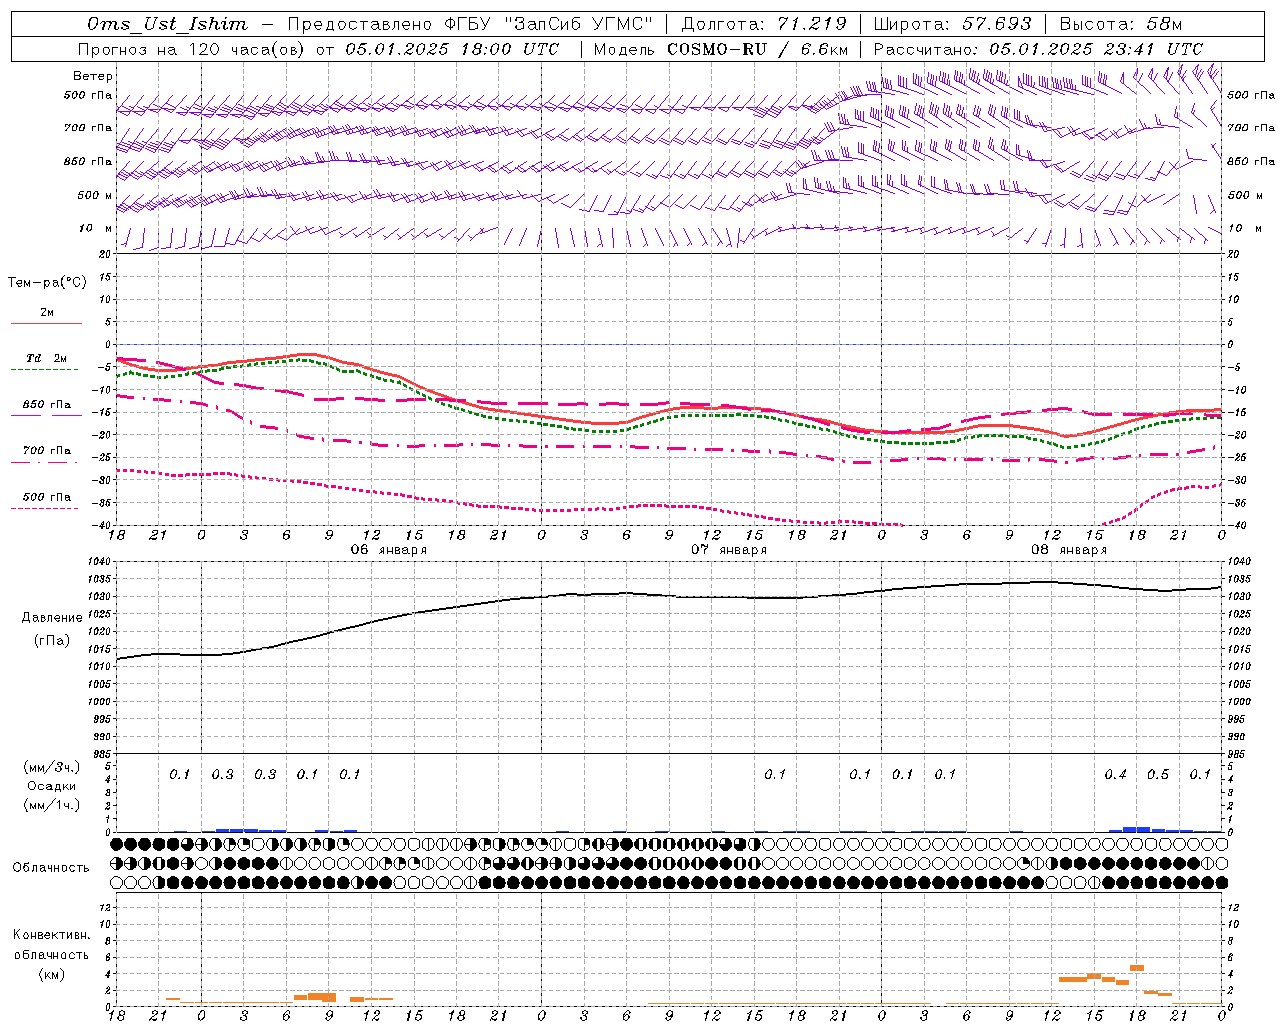
Task: Click the date label 08 января
Action: tap(1069, 550)
